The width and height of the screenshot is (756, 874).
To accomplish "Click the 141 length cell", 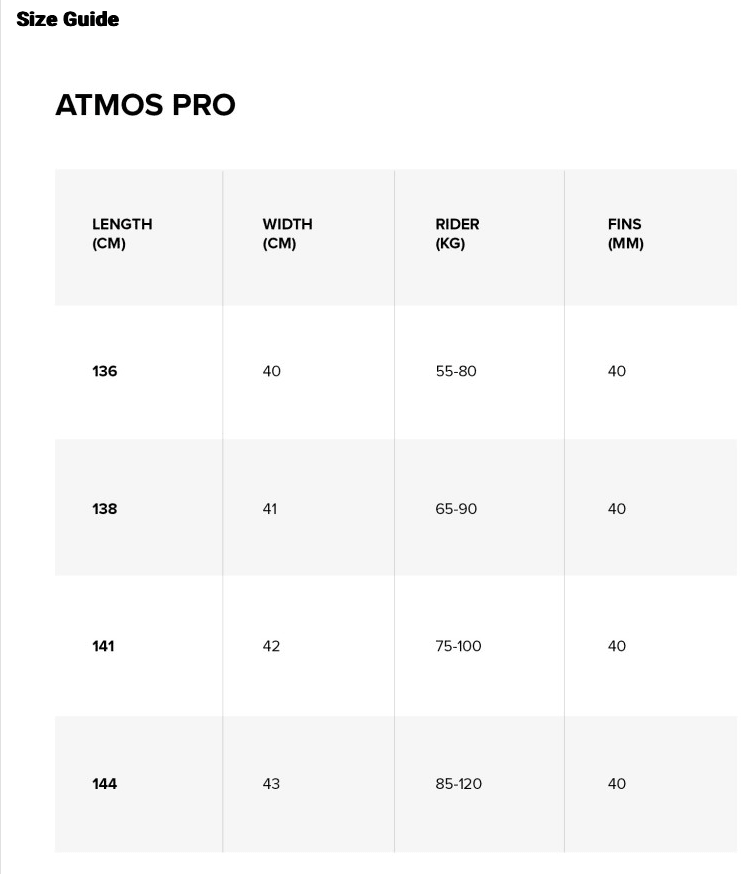I will (104, 646).
